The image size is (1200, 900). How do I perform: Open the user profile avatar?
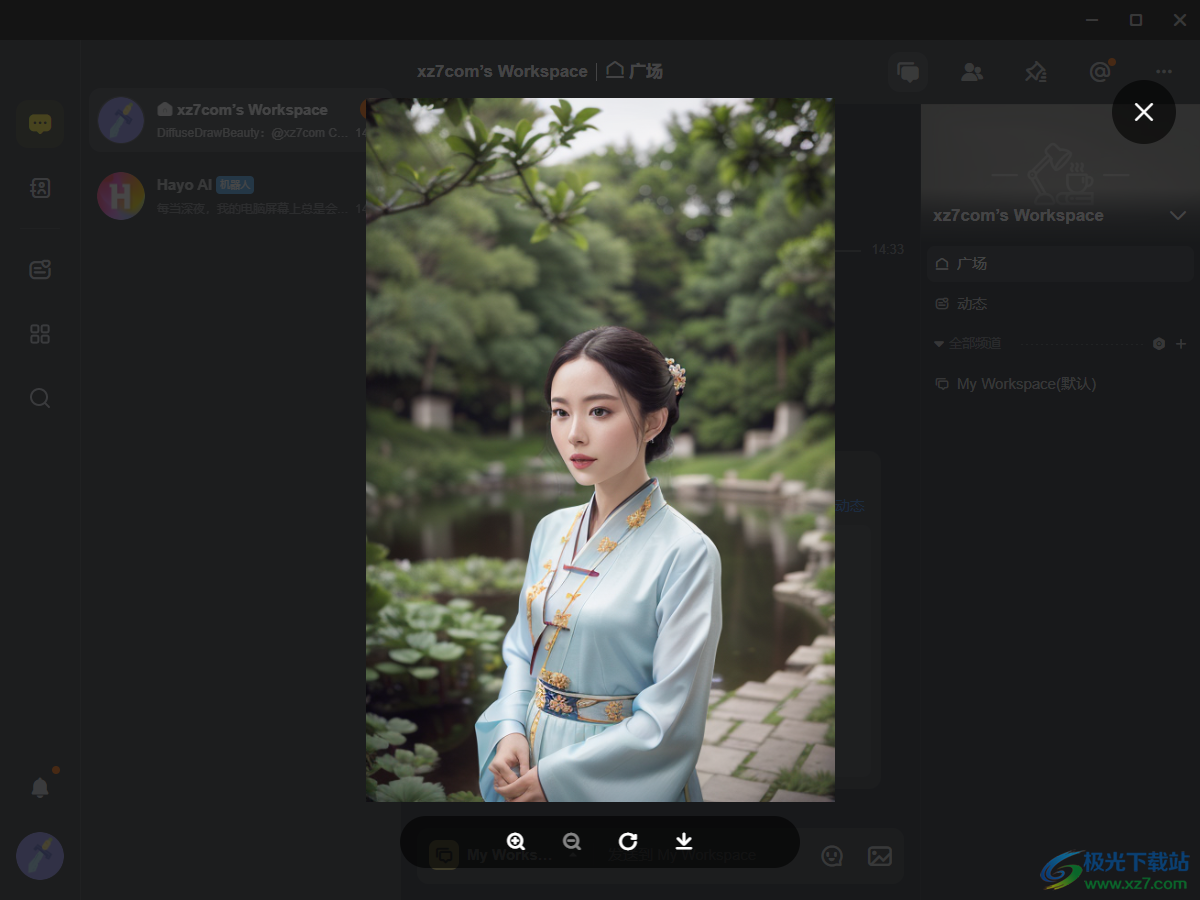pyautogui.click(x=40, y=856)
